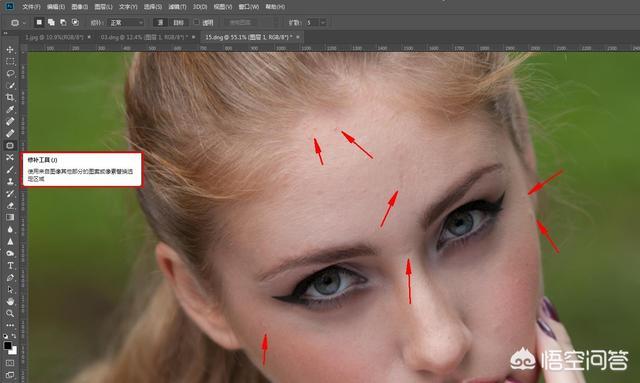The height and width of the screenshot is (383, 640).
Task: Open the 修补 mode dropdown showing 正常
Action: [x=126, y=23]
